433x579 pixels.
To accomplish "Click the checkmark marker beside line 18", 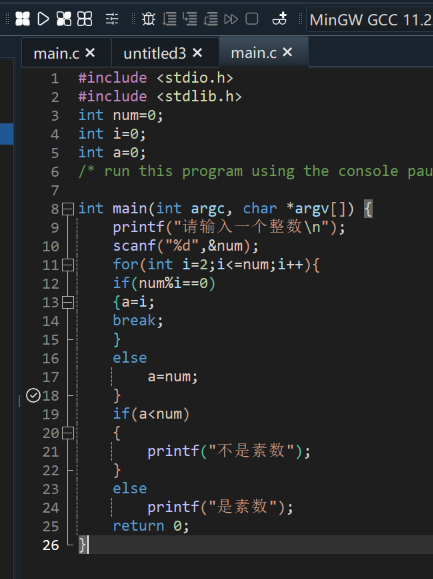I will (33, 395).
